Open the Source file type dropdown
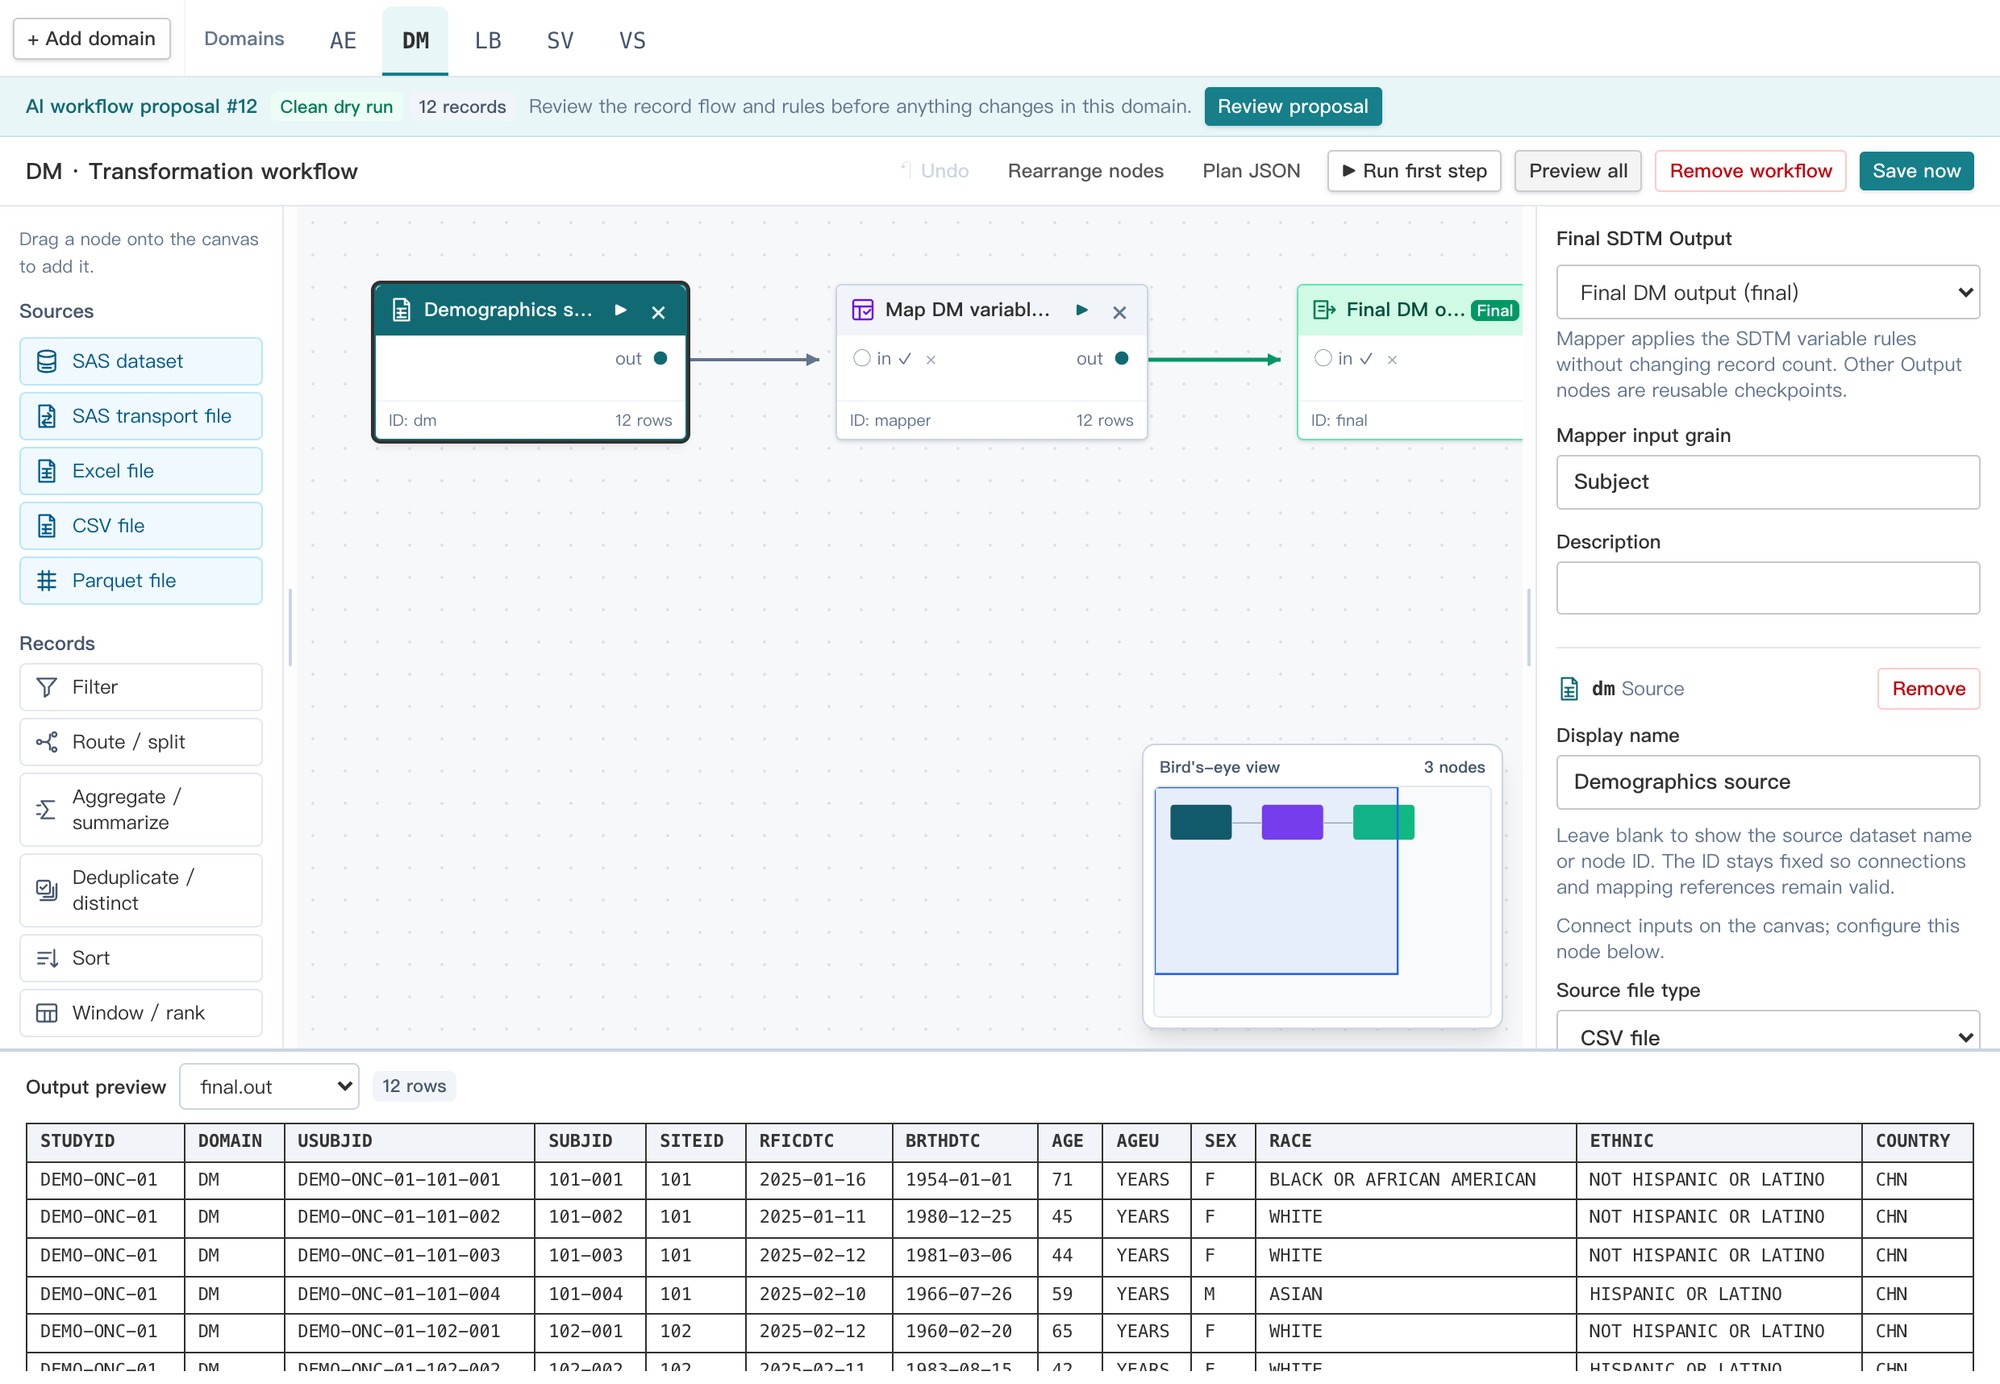The width and height of the screenshot is (2000, 1384). pos(1768,1032)
